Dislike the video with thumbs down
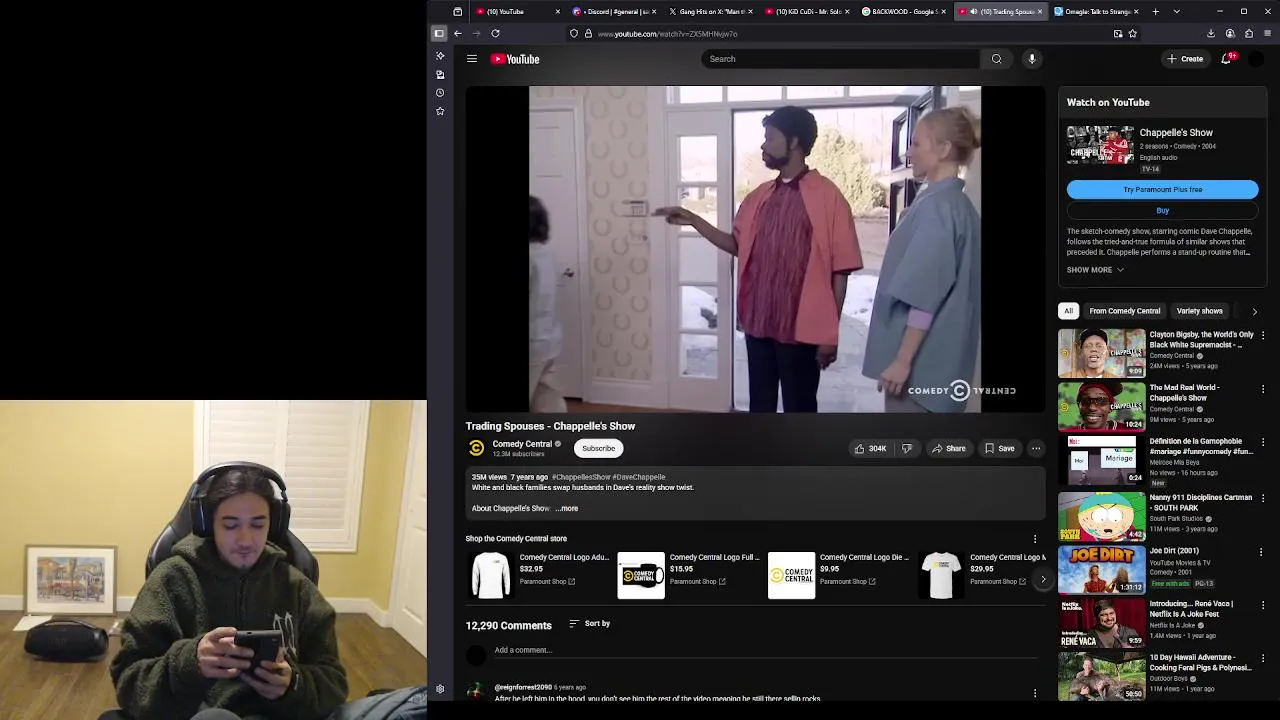 [x=907, y=448]
